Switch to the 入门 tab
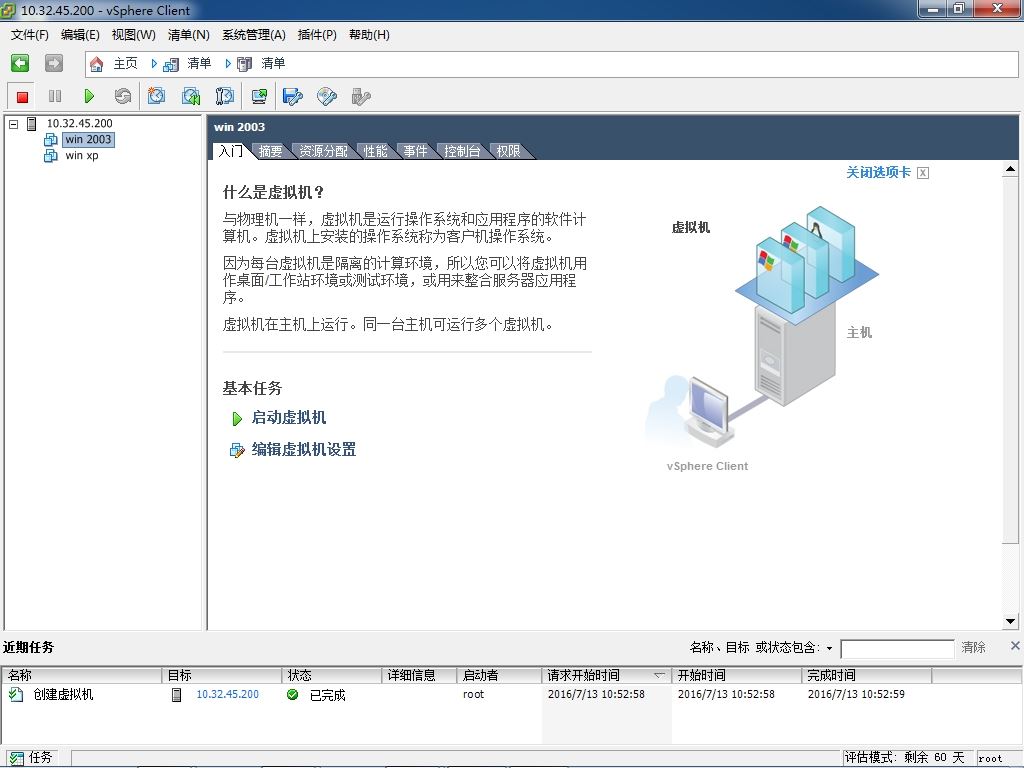The width and height of the screenshot is (1024, 768). [231, 151]
